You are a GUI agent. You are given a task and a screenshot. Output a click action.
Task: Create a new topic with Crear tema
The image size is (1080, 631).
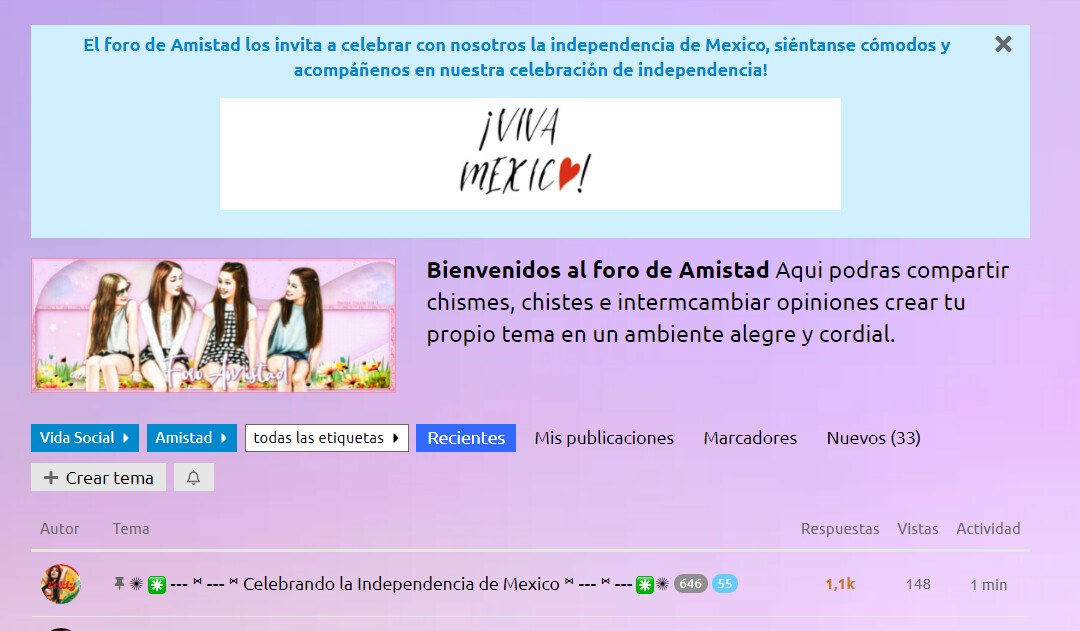click(98, 477)
